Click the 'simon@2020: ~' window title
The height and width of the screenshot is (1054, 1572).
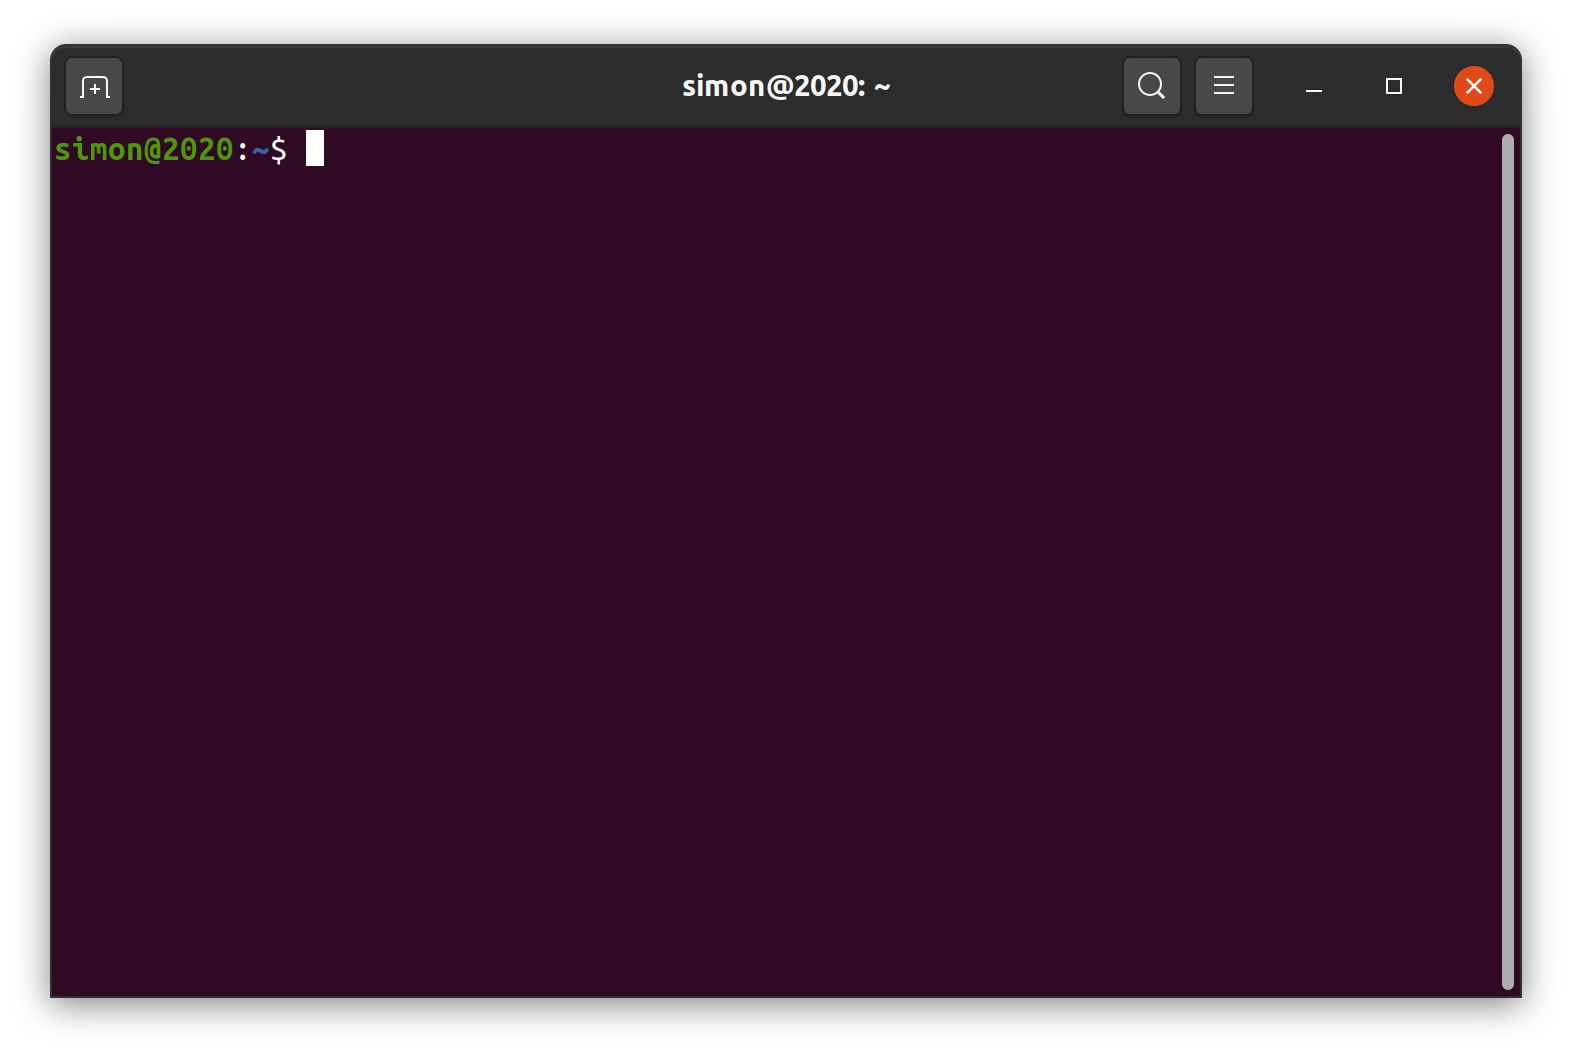pos(786,86)
